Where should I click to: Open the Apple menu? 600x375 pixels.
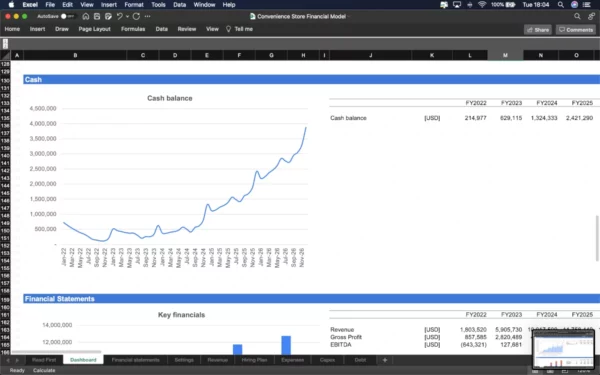pos(11,5)
